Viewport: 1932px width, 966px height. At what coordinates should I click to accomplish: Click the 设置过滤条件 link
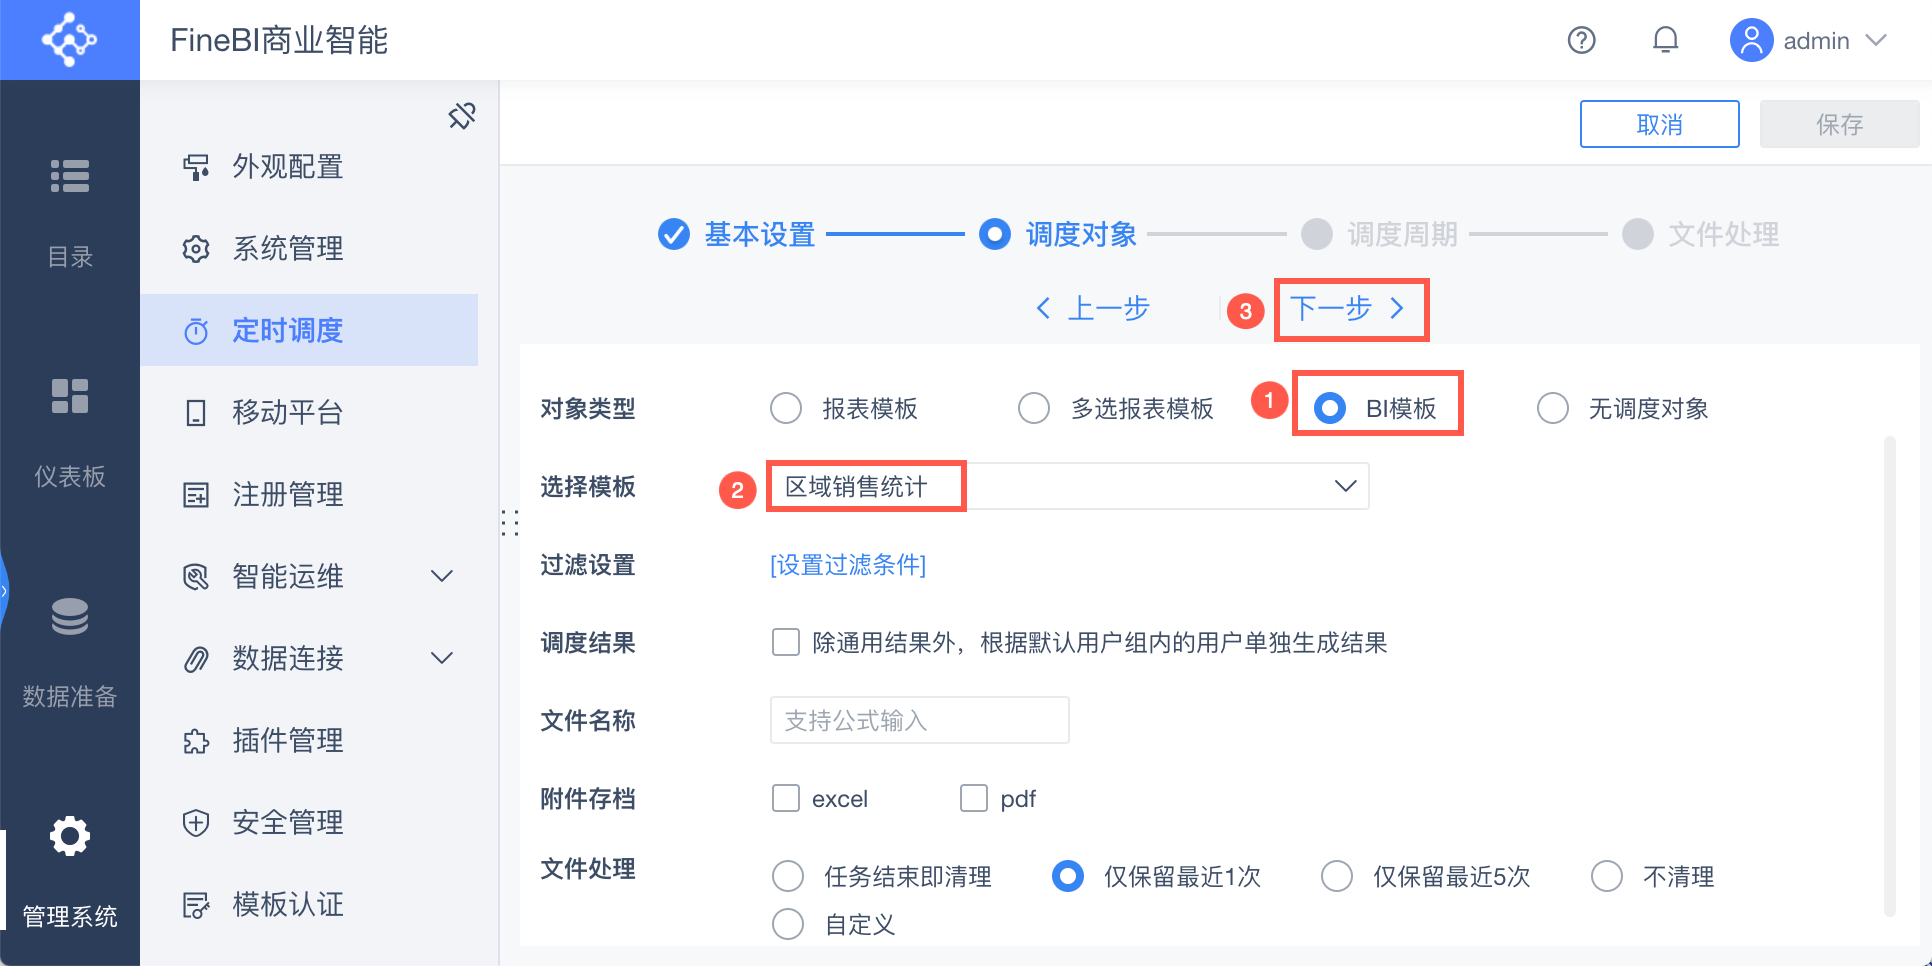(x=848, y=565)
